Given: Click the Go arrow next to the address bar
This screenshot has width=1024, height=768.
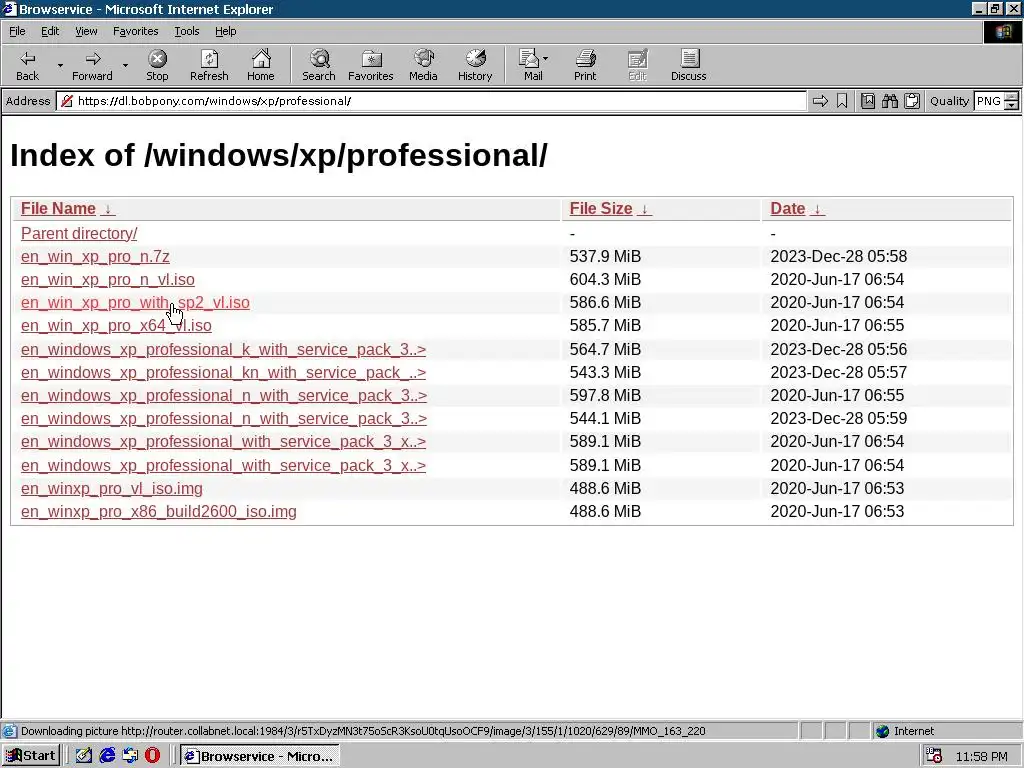Looking at the screenshot, I should tap(820, 101).
